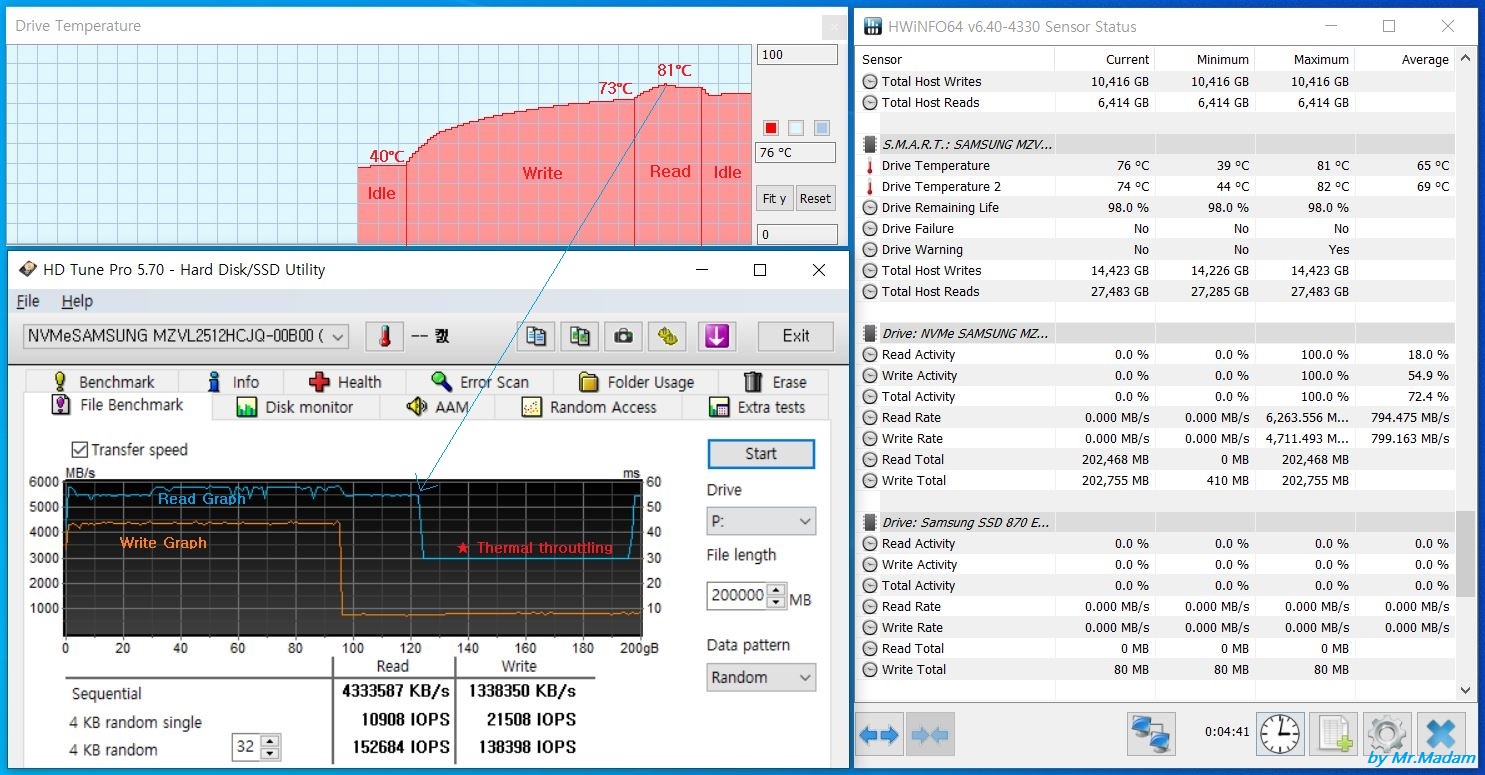Click the thermometer temperature icon in HD Tune
Screen dimensions: 1485x775
(x=384, y=336)
